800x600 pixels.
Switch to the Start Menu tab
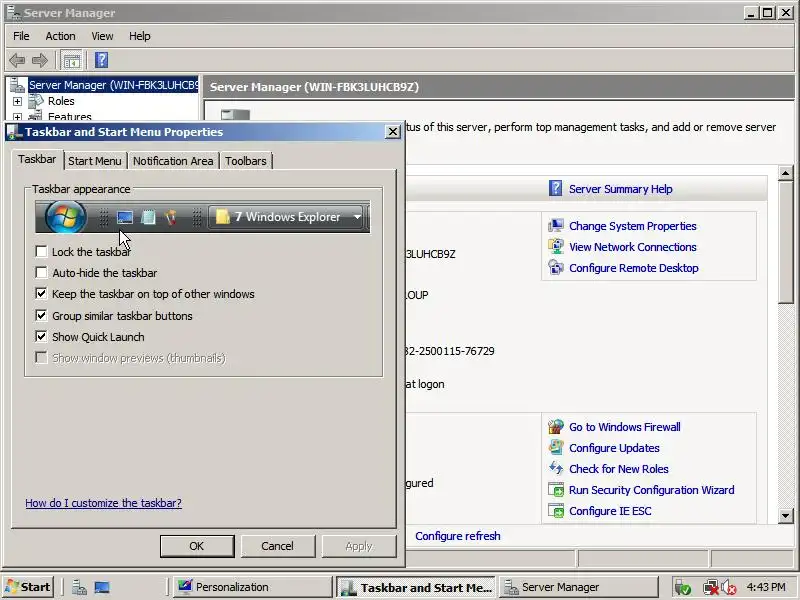point(95,161)
